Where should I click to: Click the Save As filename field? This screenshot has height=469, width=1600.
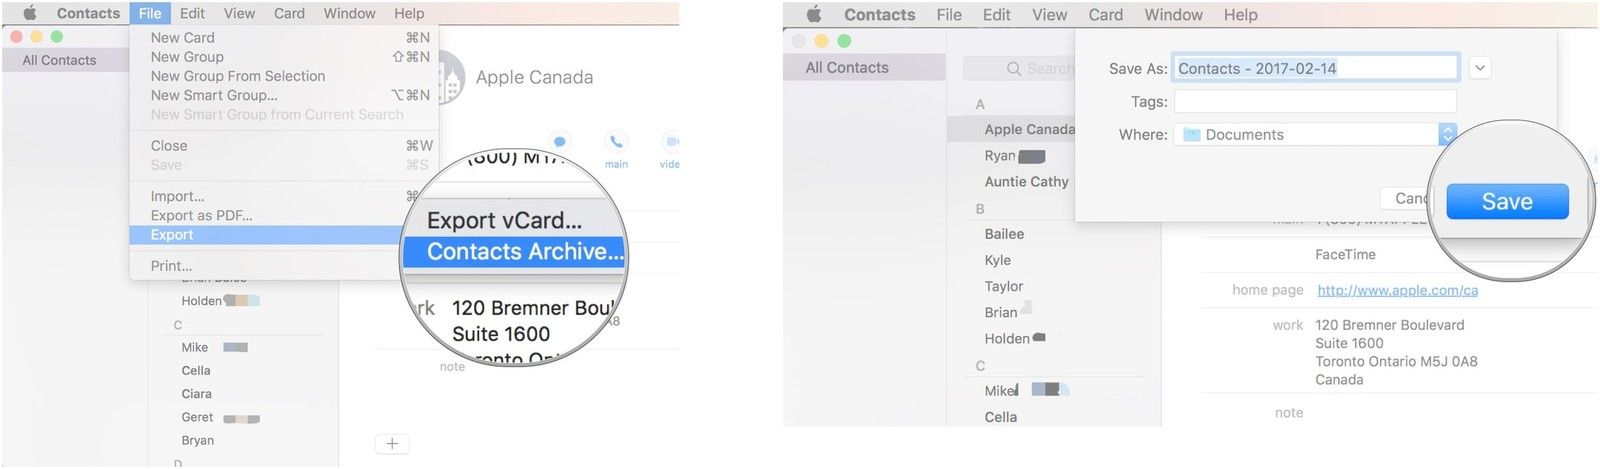click(x=1315, y=68)
